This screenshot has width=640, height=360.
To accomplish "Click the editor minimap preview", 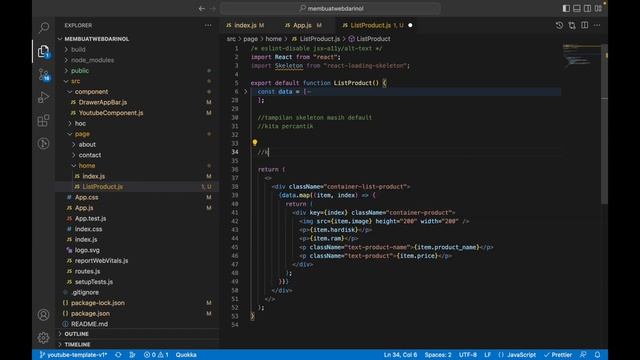I will [581, 55].
